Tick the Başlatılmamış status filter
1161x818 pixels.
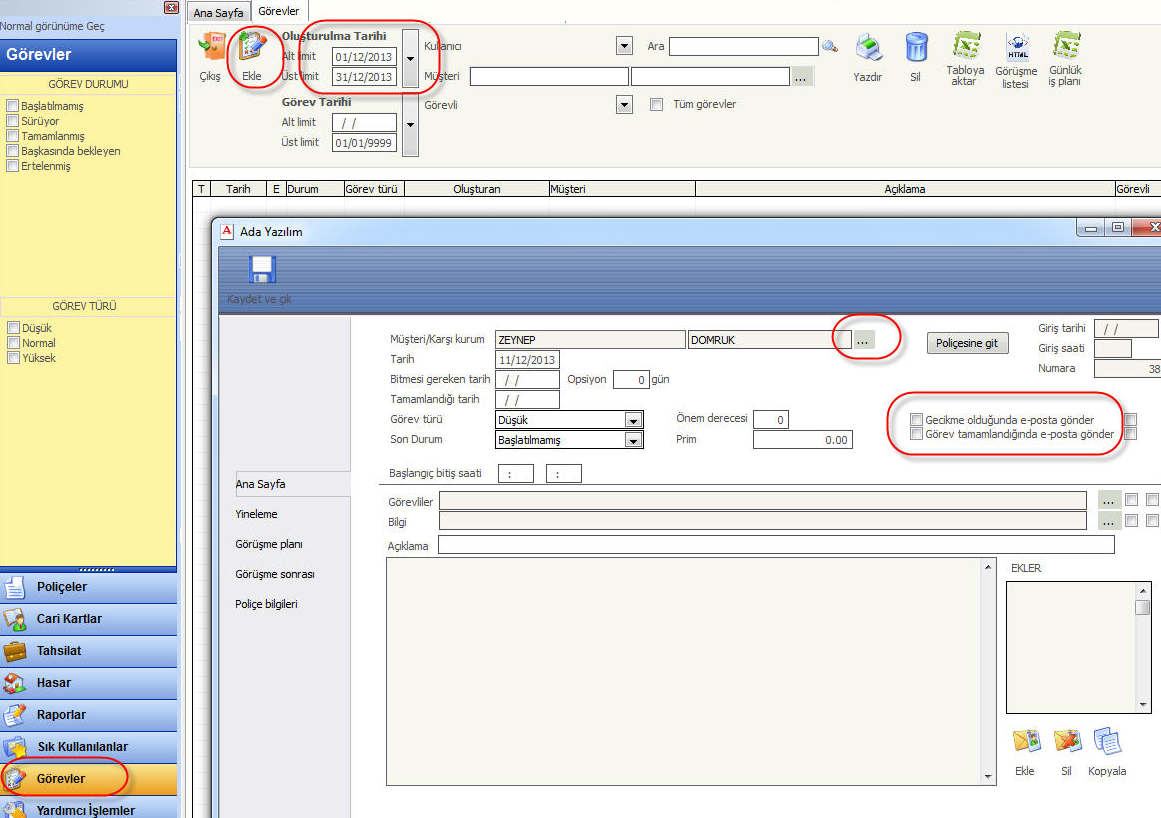[x=13, y=106]
